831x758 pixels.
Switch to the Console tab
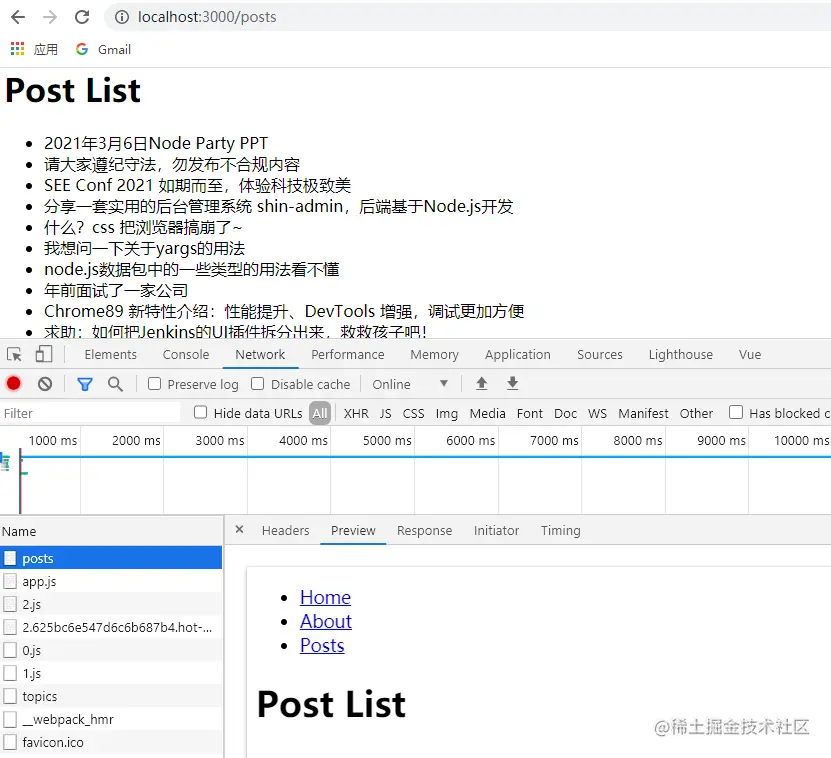(x=186, y=355)
